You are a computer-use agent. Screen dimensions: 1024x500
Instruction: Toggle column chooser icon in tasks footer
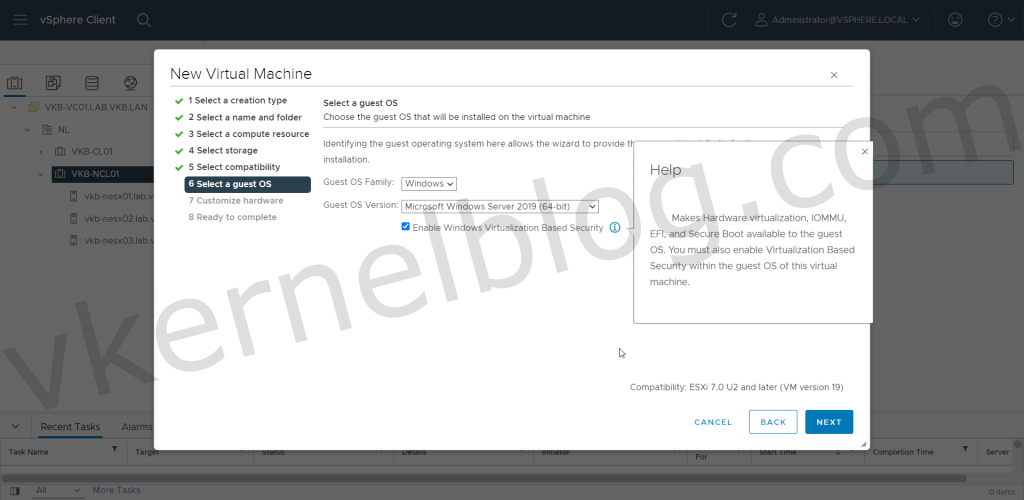(15, 491)
